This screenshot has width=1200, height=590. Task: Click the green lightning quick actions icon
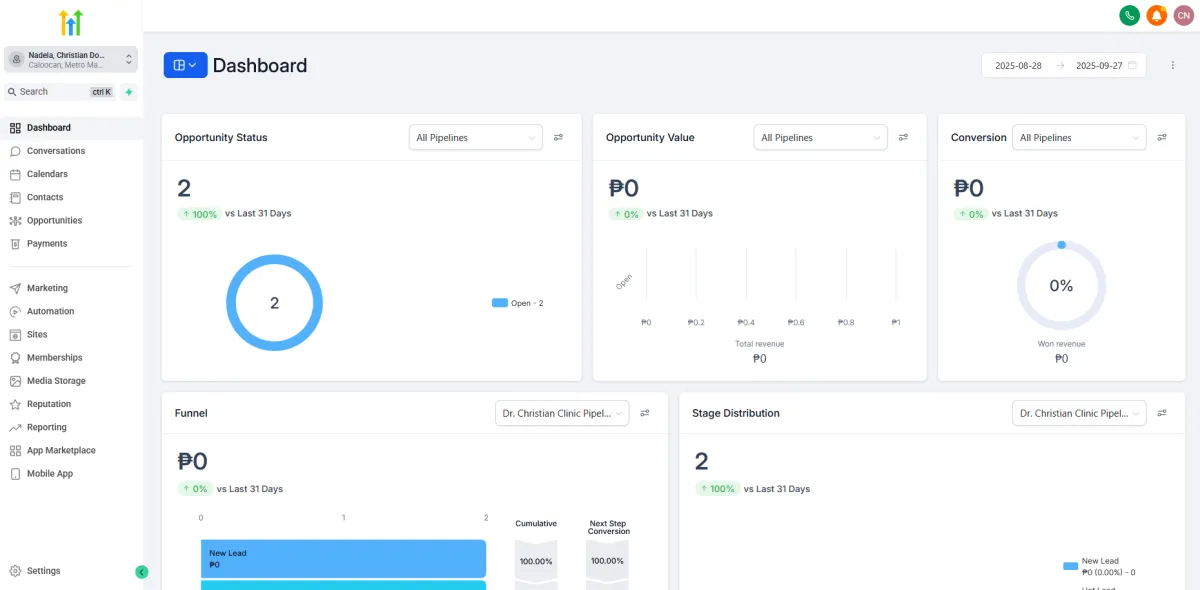tap(129, 92)
